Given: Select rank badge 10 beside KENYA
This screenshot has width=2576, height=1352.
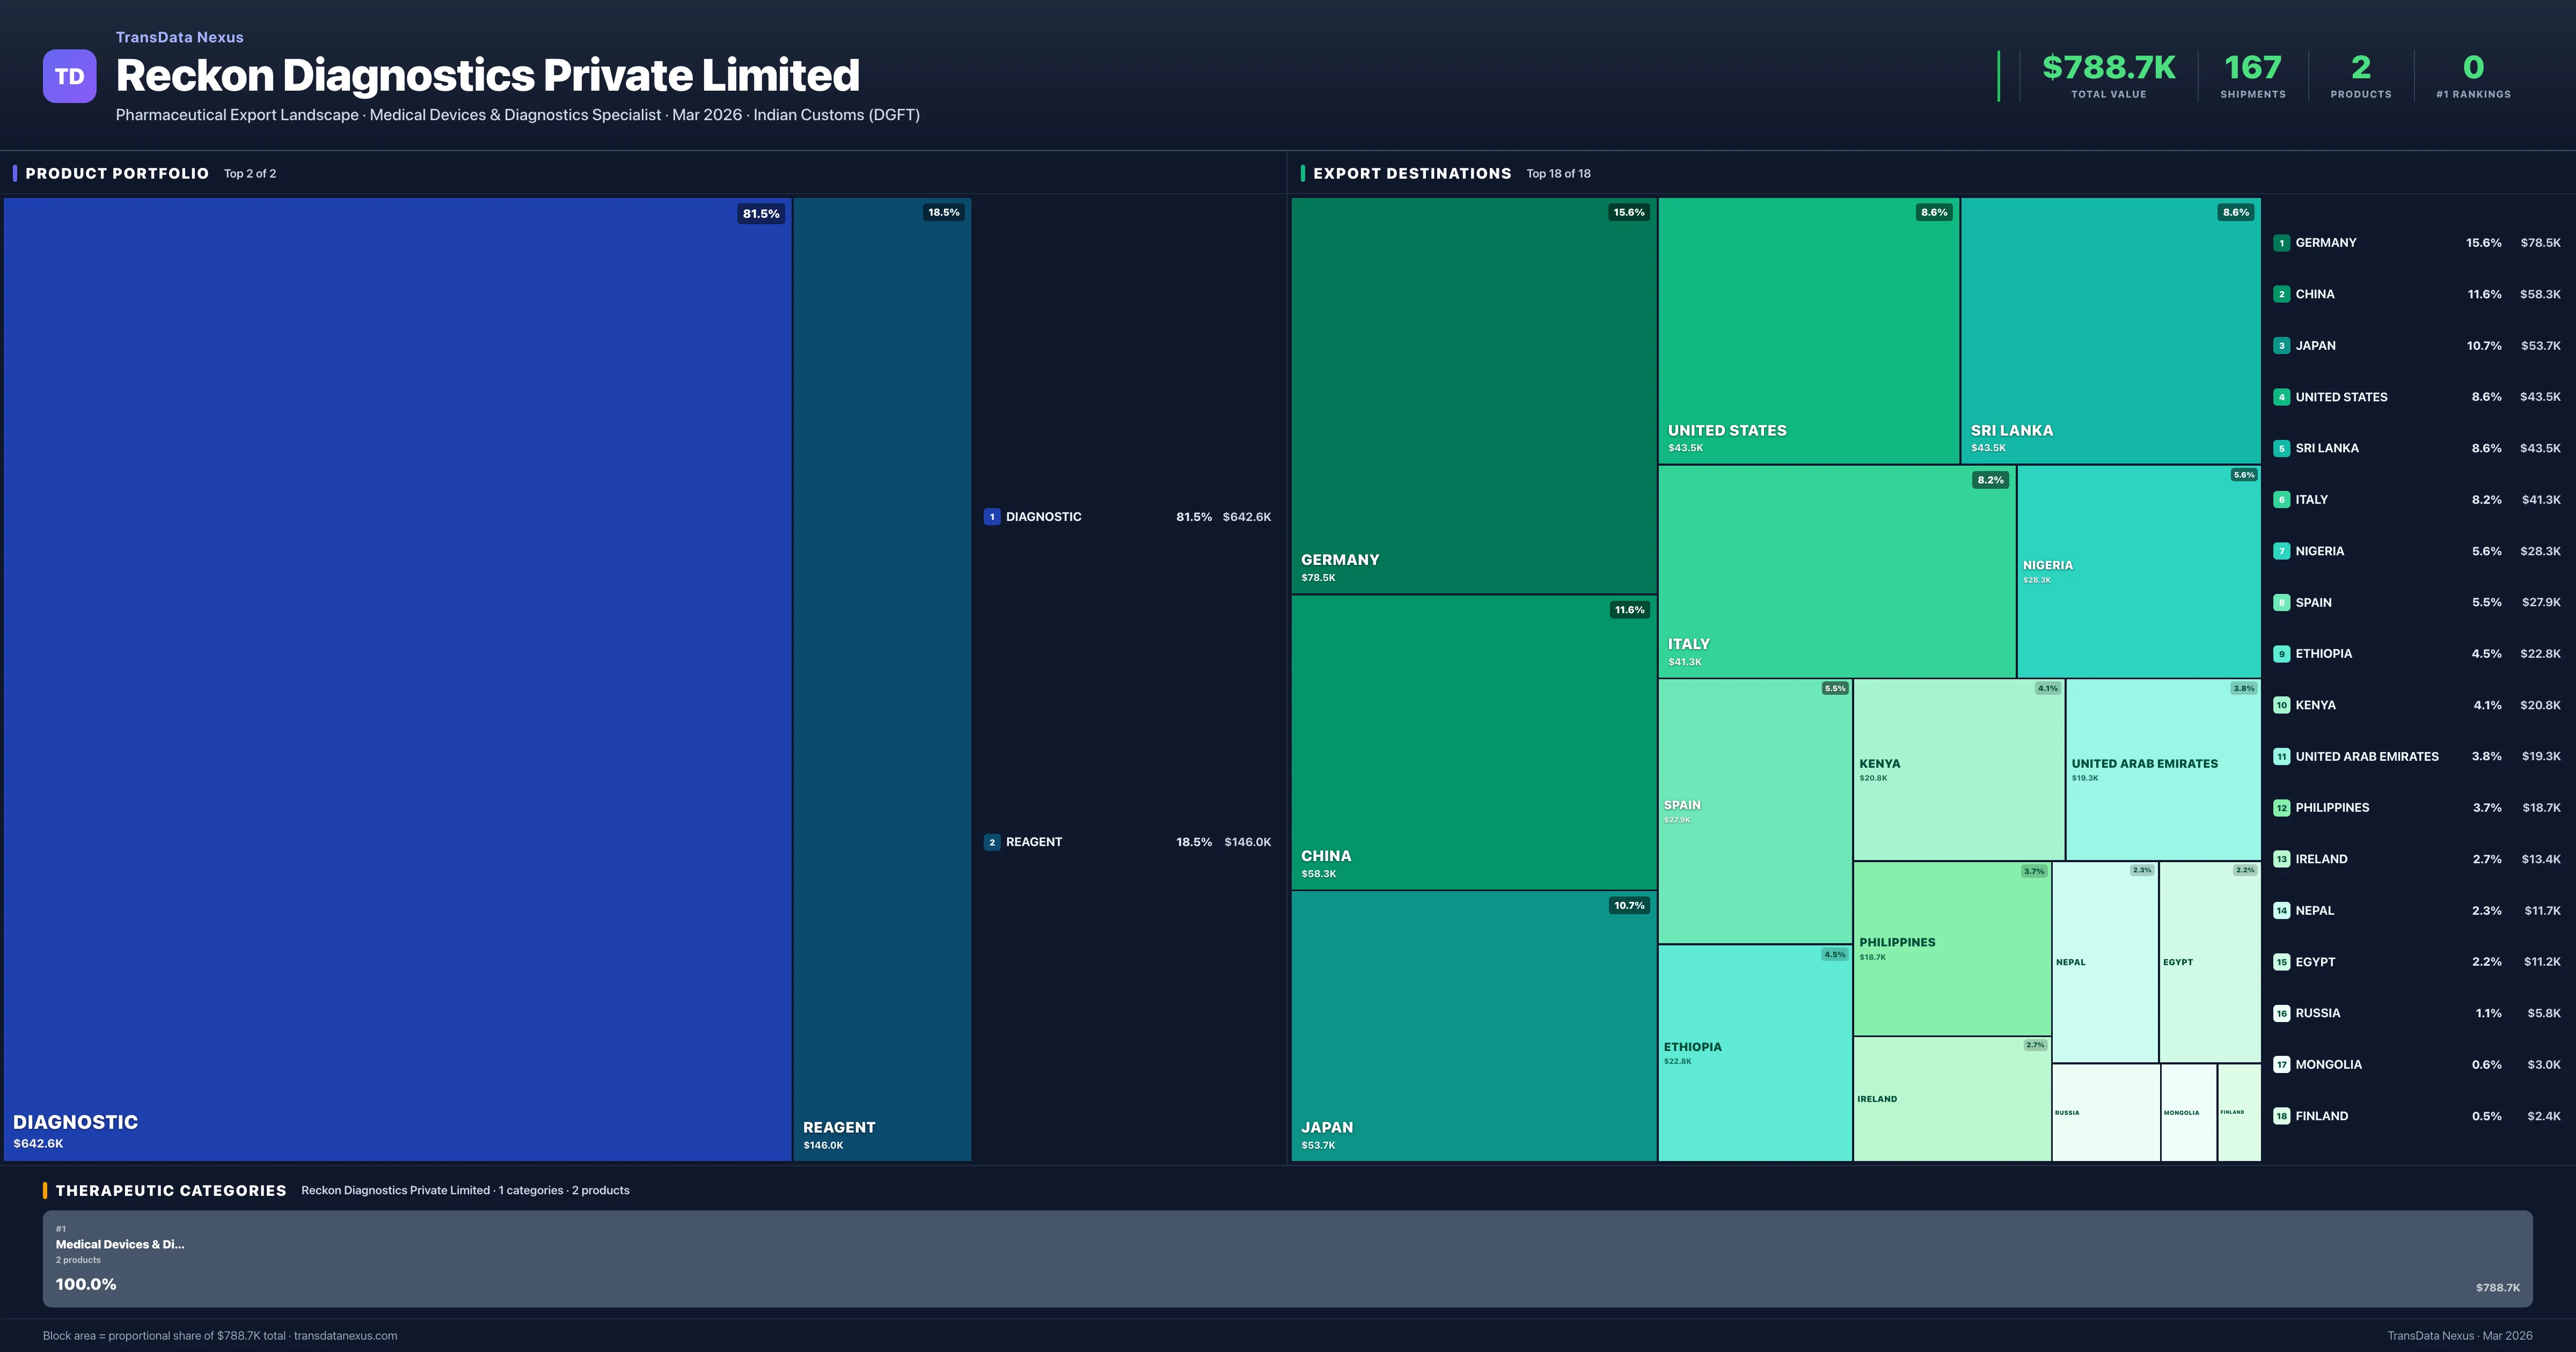Looking at the screenshot, I should pyautogui.click(x=2283, y=705).
